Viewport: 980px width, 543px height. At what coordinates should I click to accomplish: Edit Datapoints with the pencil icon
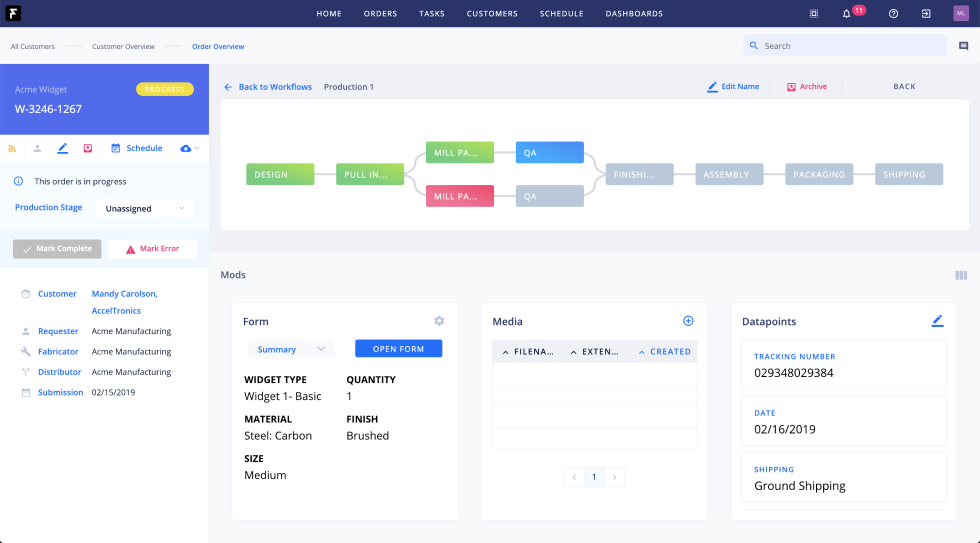937,321
